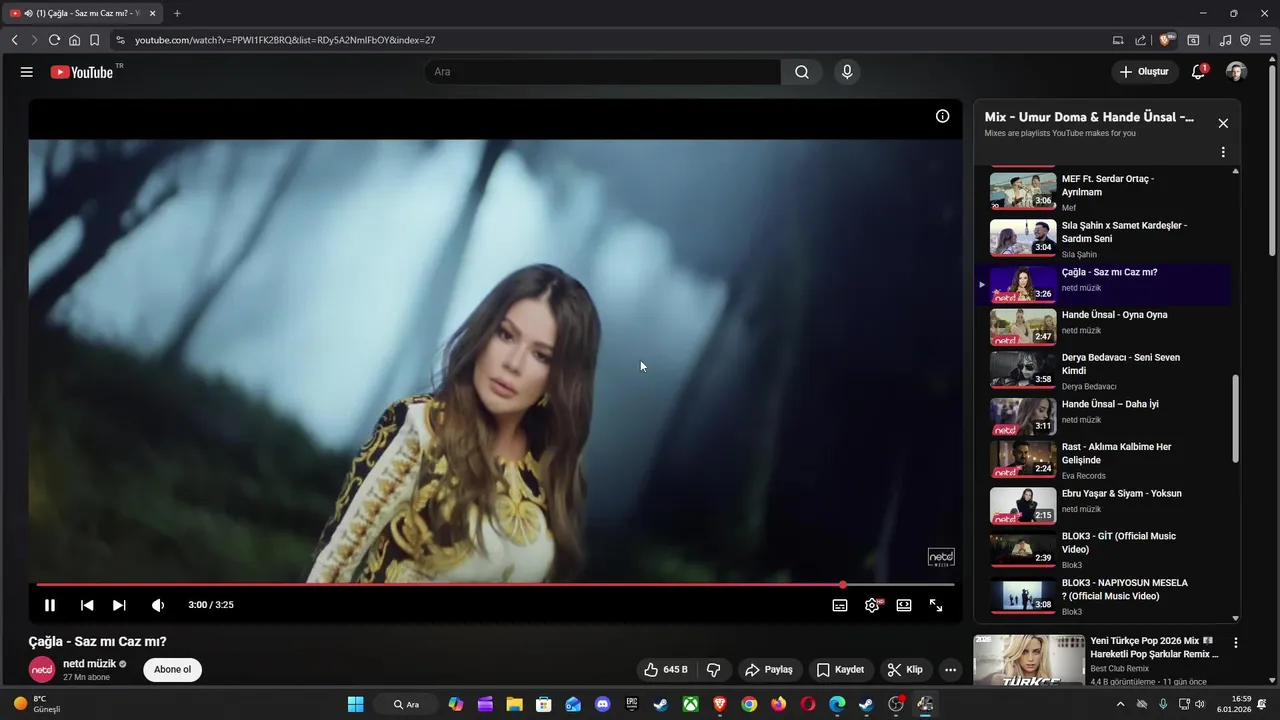Screen dimensions: 1280x720
Task: Open Opera from the taskbar
Action: point(808,704)
